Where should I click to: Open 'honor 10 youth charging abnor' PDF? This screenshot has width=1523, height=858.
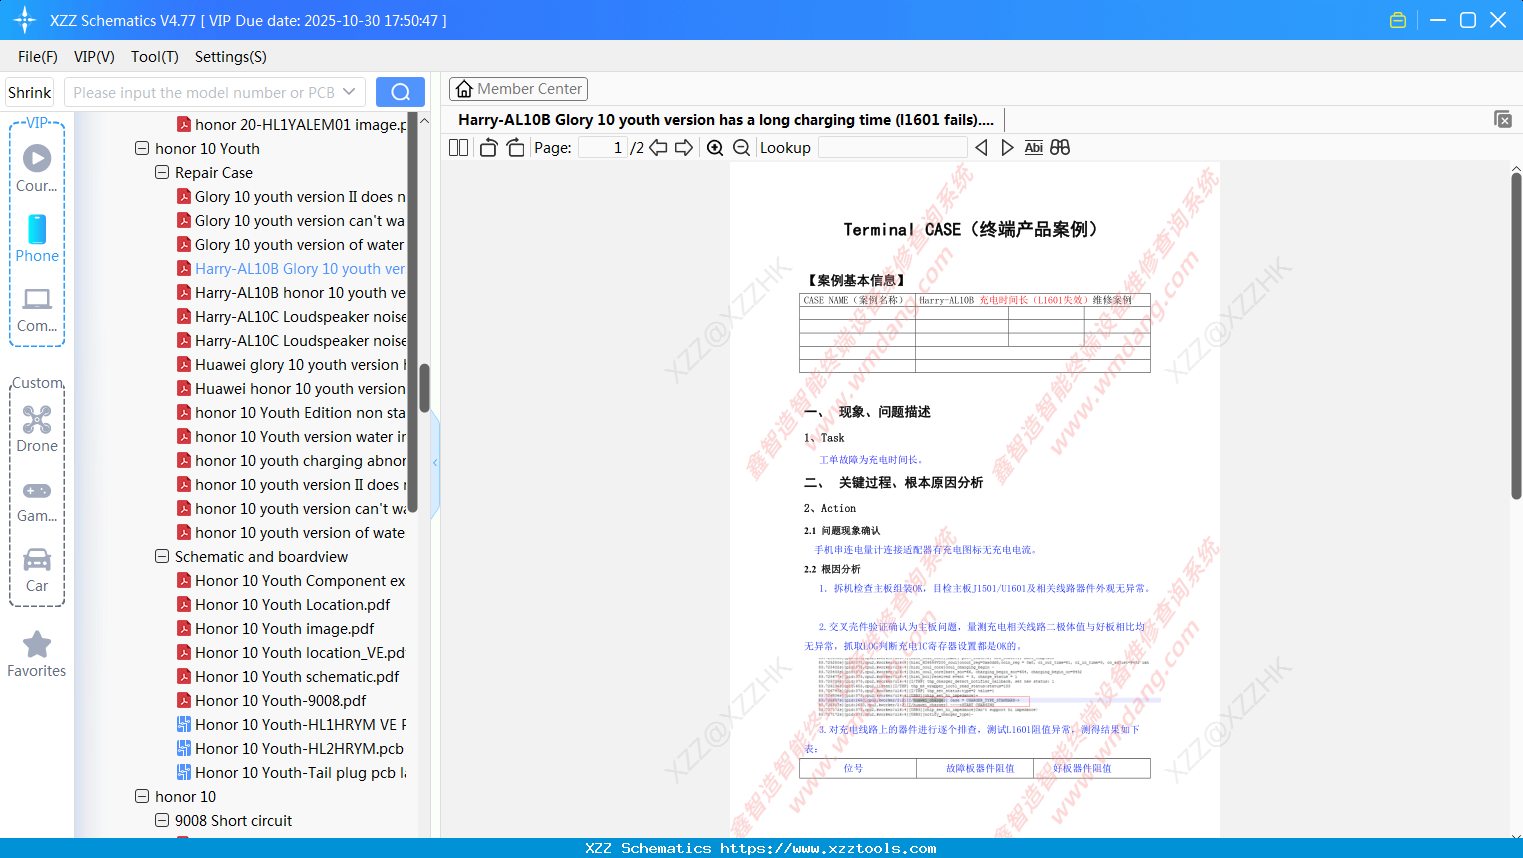[x=292, y=460]
